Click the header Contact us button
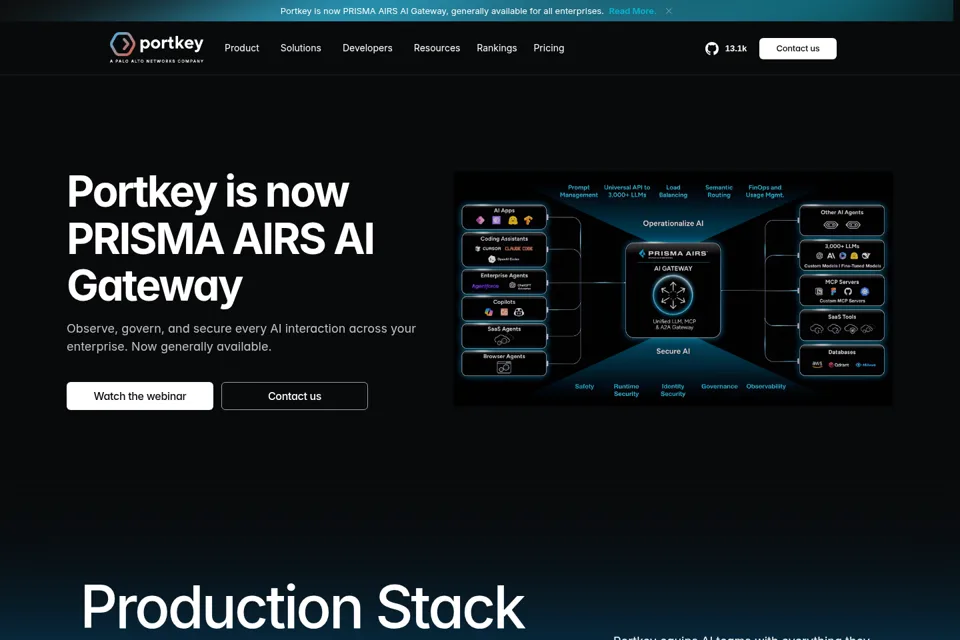The height and width of the screenshot is (640, 960). [x=798, y=48]
